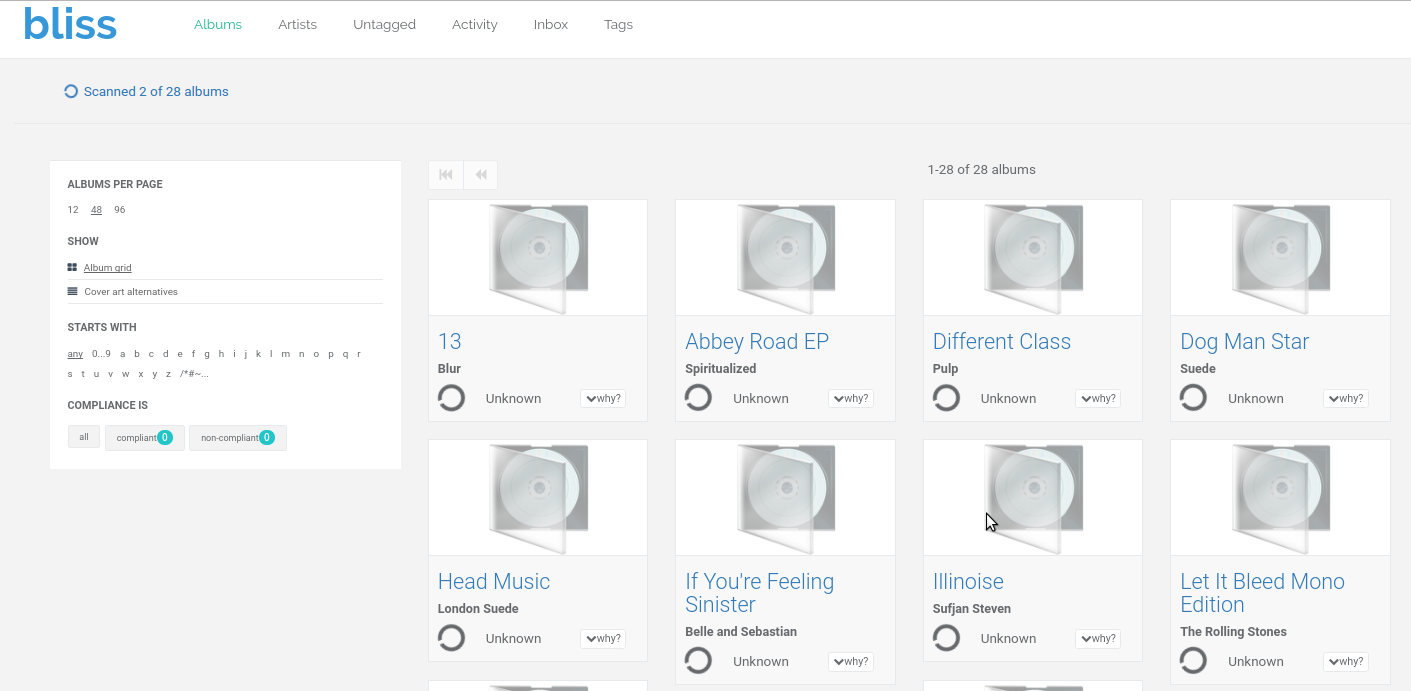The height and width of the screenshot is (691, 1411).
Task: Filter albums starting with symbols /*#~...
Action: coord(194,374)
